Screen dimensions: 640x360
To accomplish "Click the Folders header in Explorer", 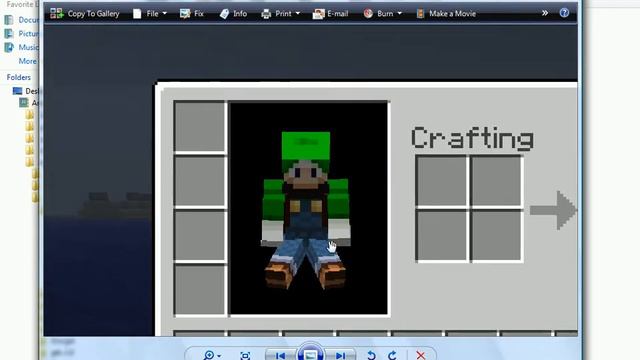I will click(x=18, y=77).
